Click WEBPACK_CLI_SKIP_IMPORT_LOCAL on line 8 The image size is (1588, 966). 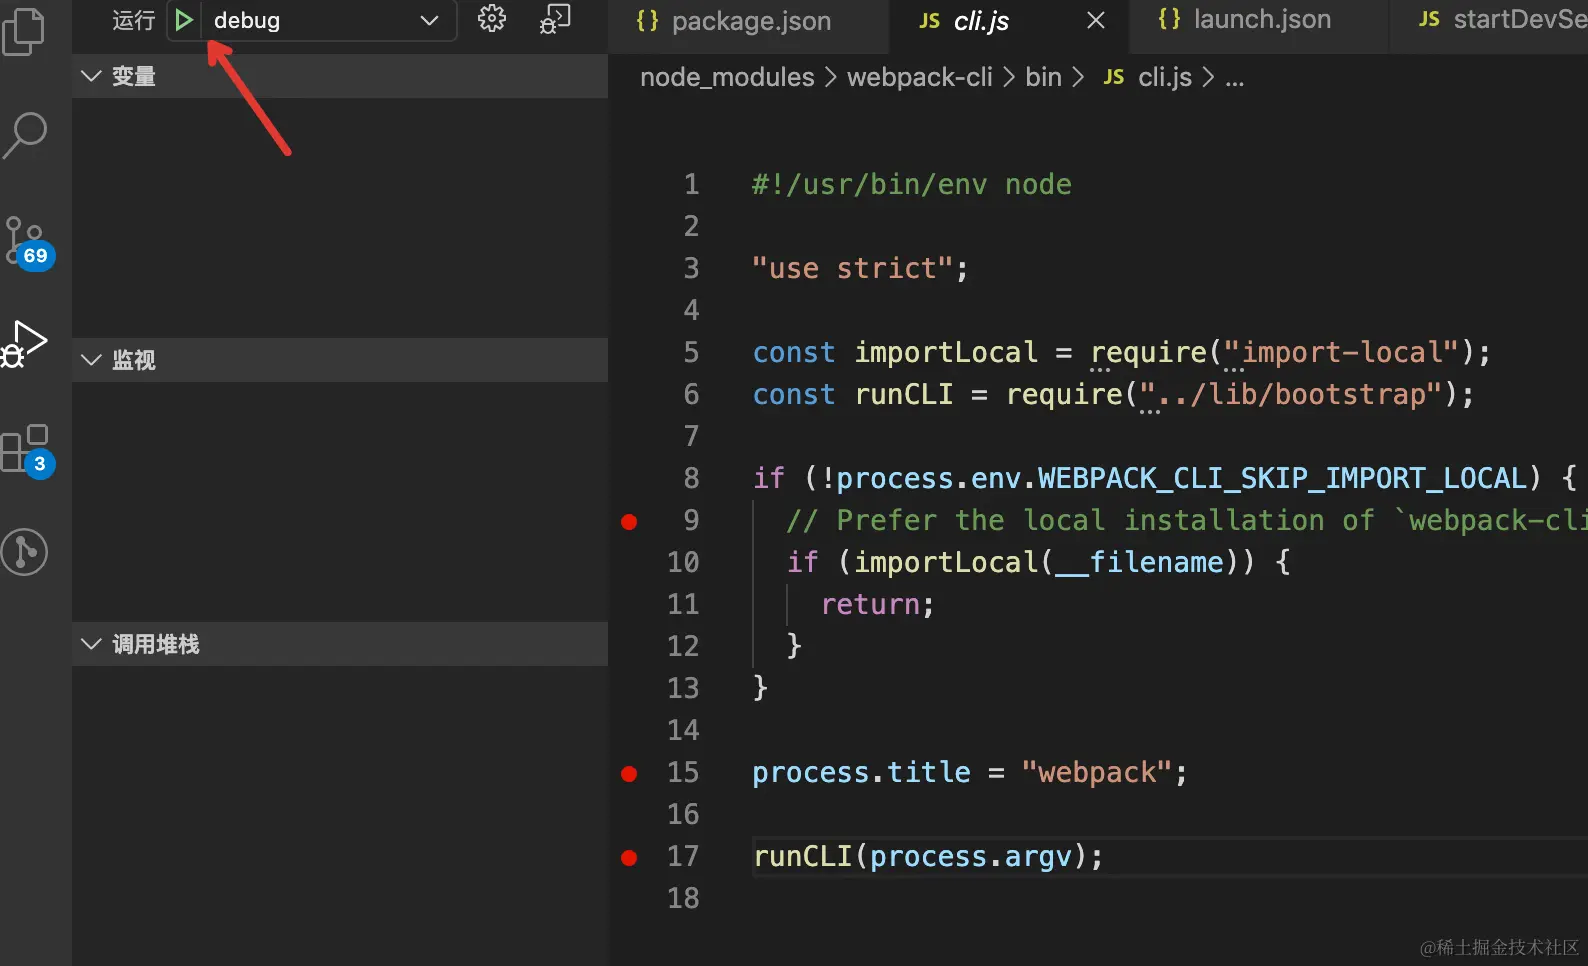click(x=1283, y=478)
